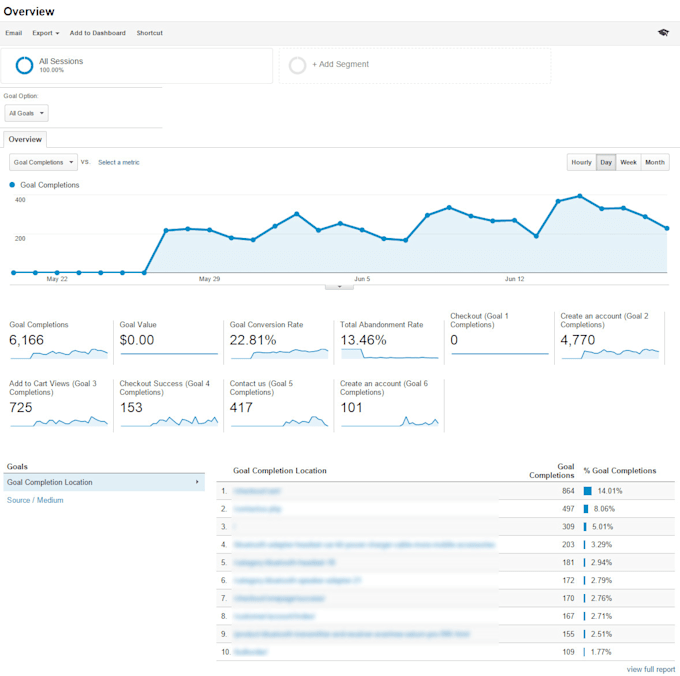Click Add to Dashboard
Viewport: 680px width, 676px height.
98,33
